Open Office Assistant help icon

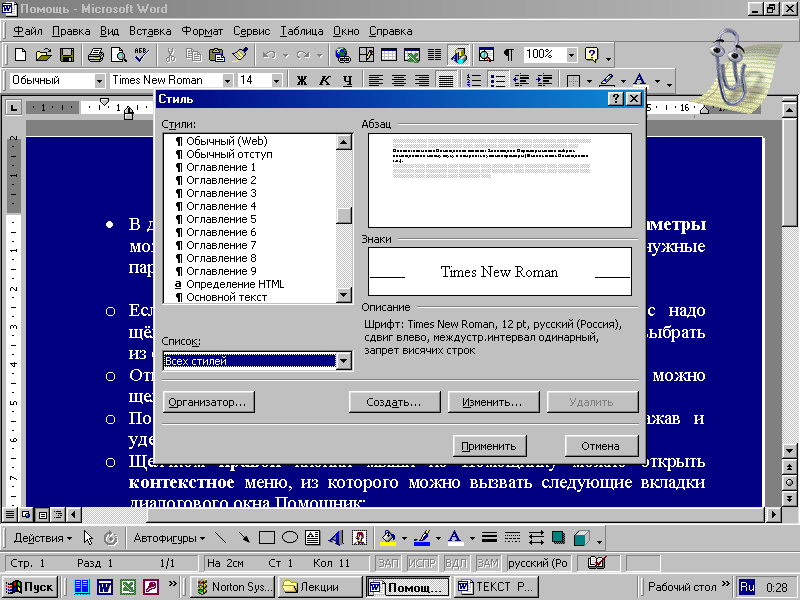[592, 55]
